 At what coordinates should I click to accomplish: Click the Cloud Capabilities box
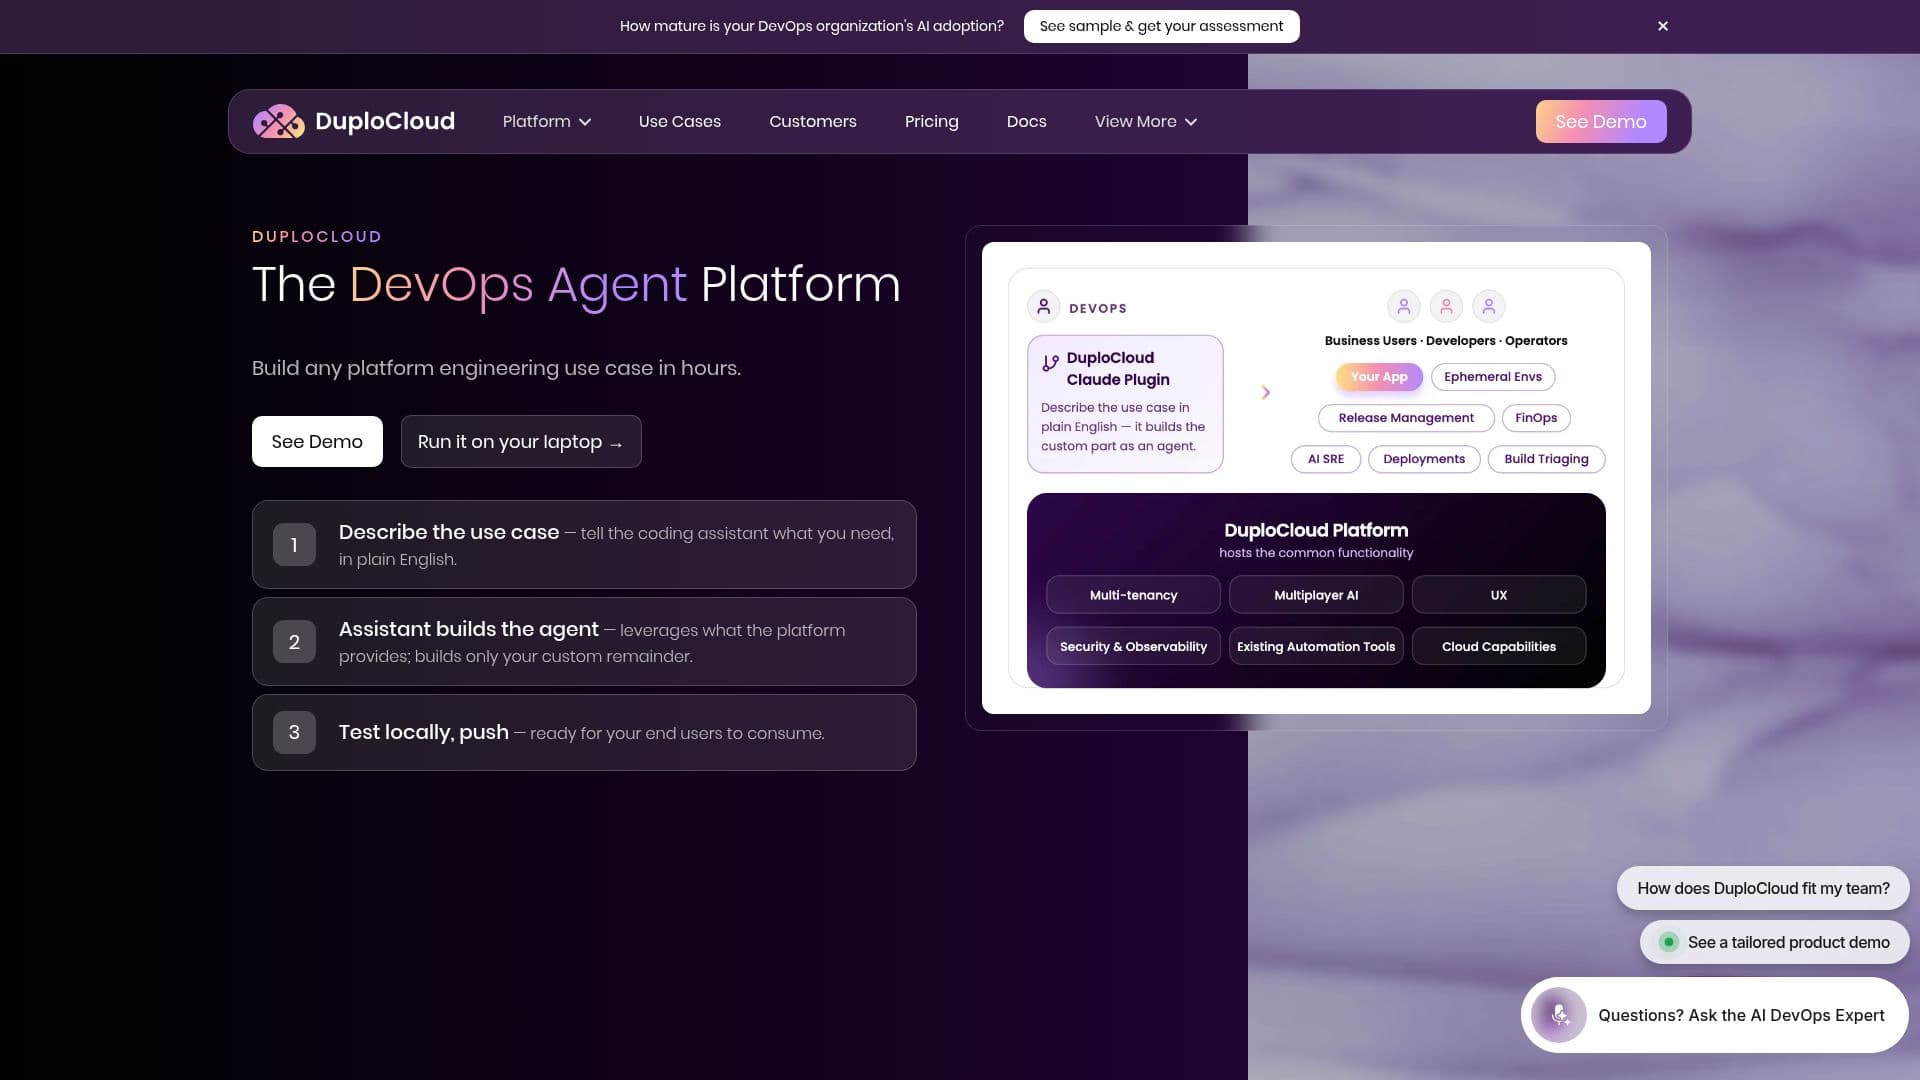tap(1499, 647)
